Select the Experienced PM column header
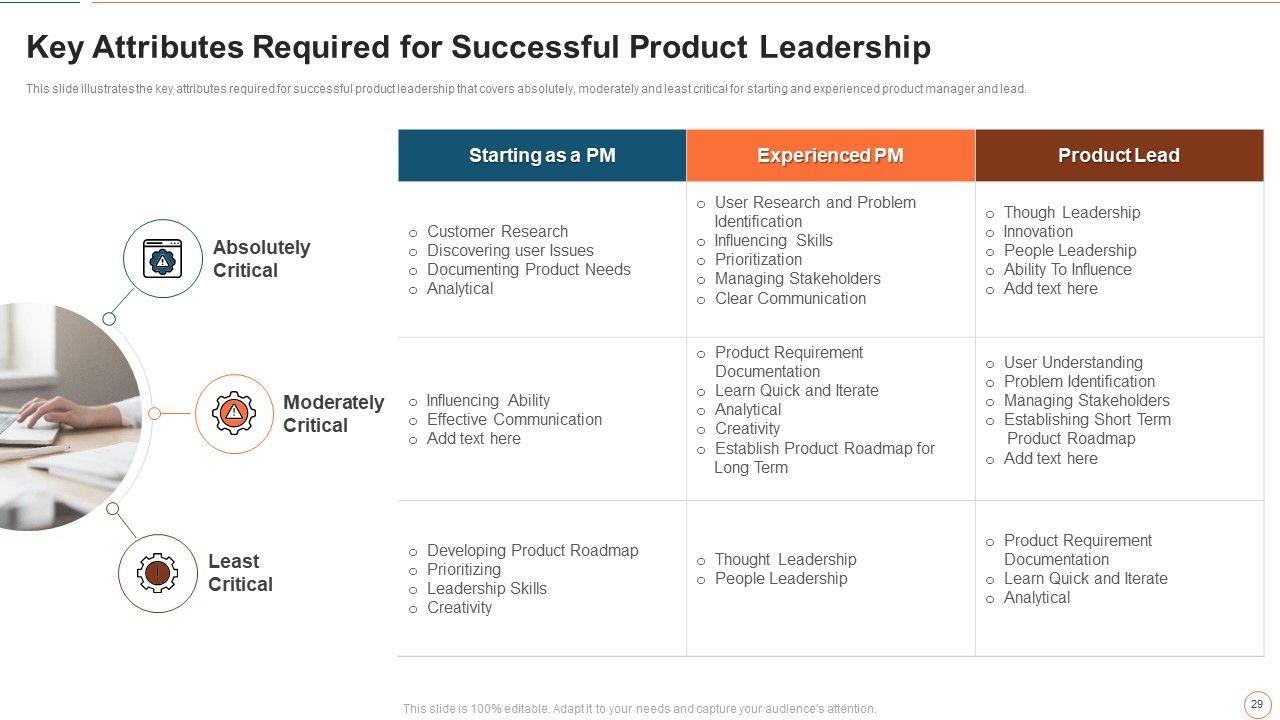Screen dimensions: 1280x720 click(x=830, y=156)
